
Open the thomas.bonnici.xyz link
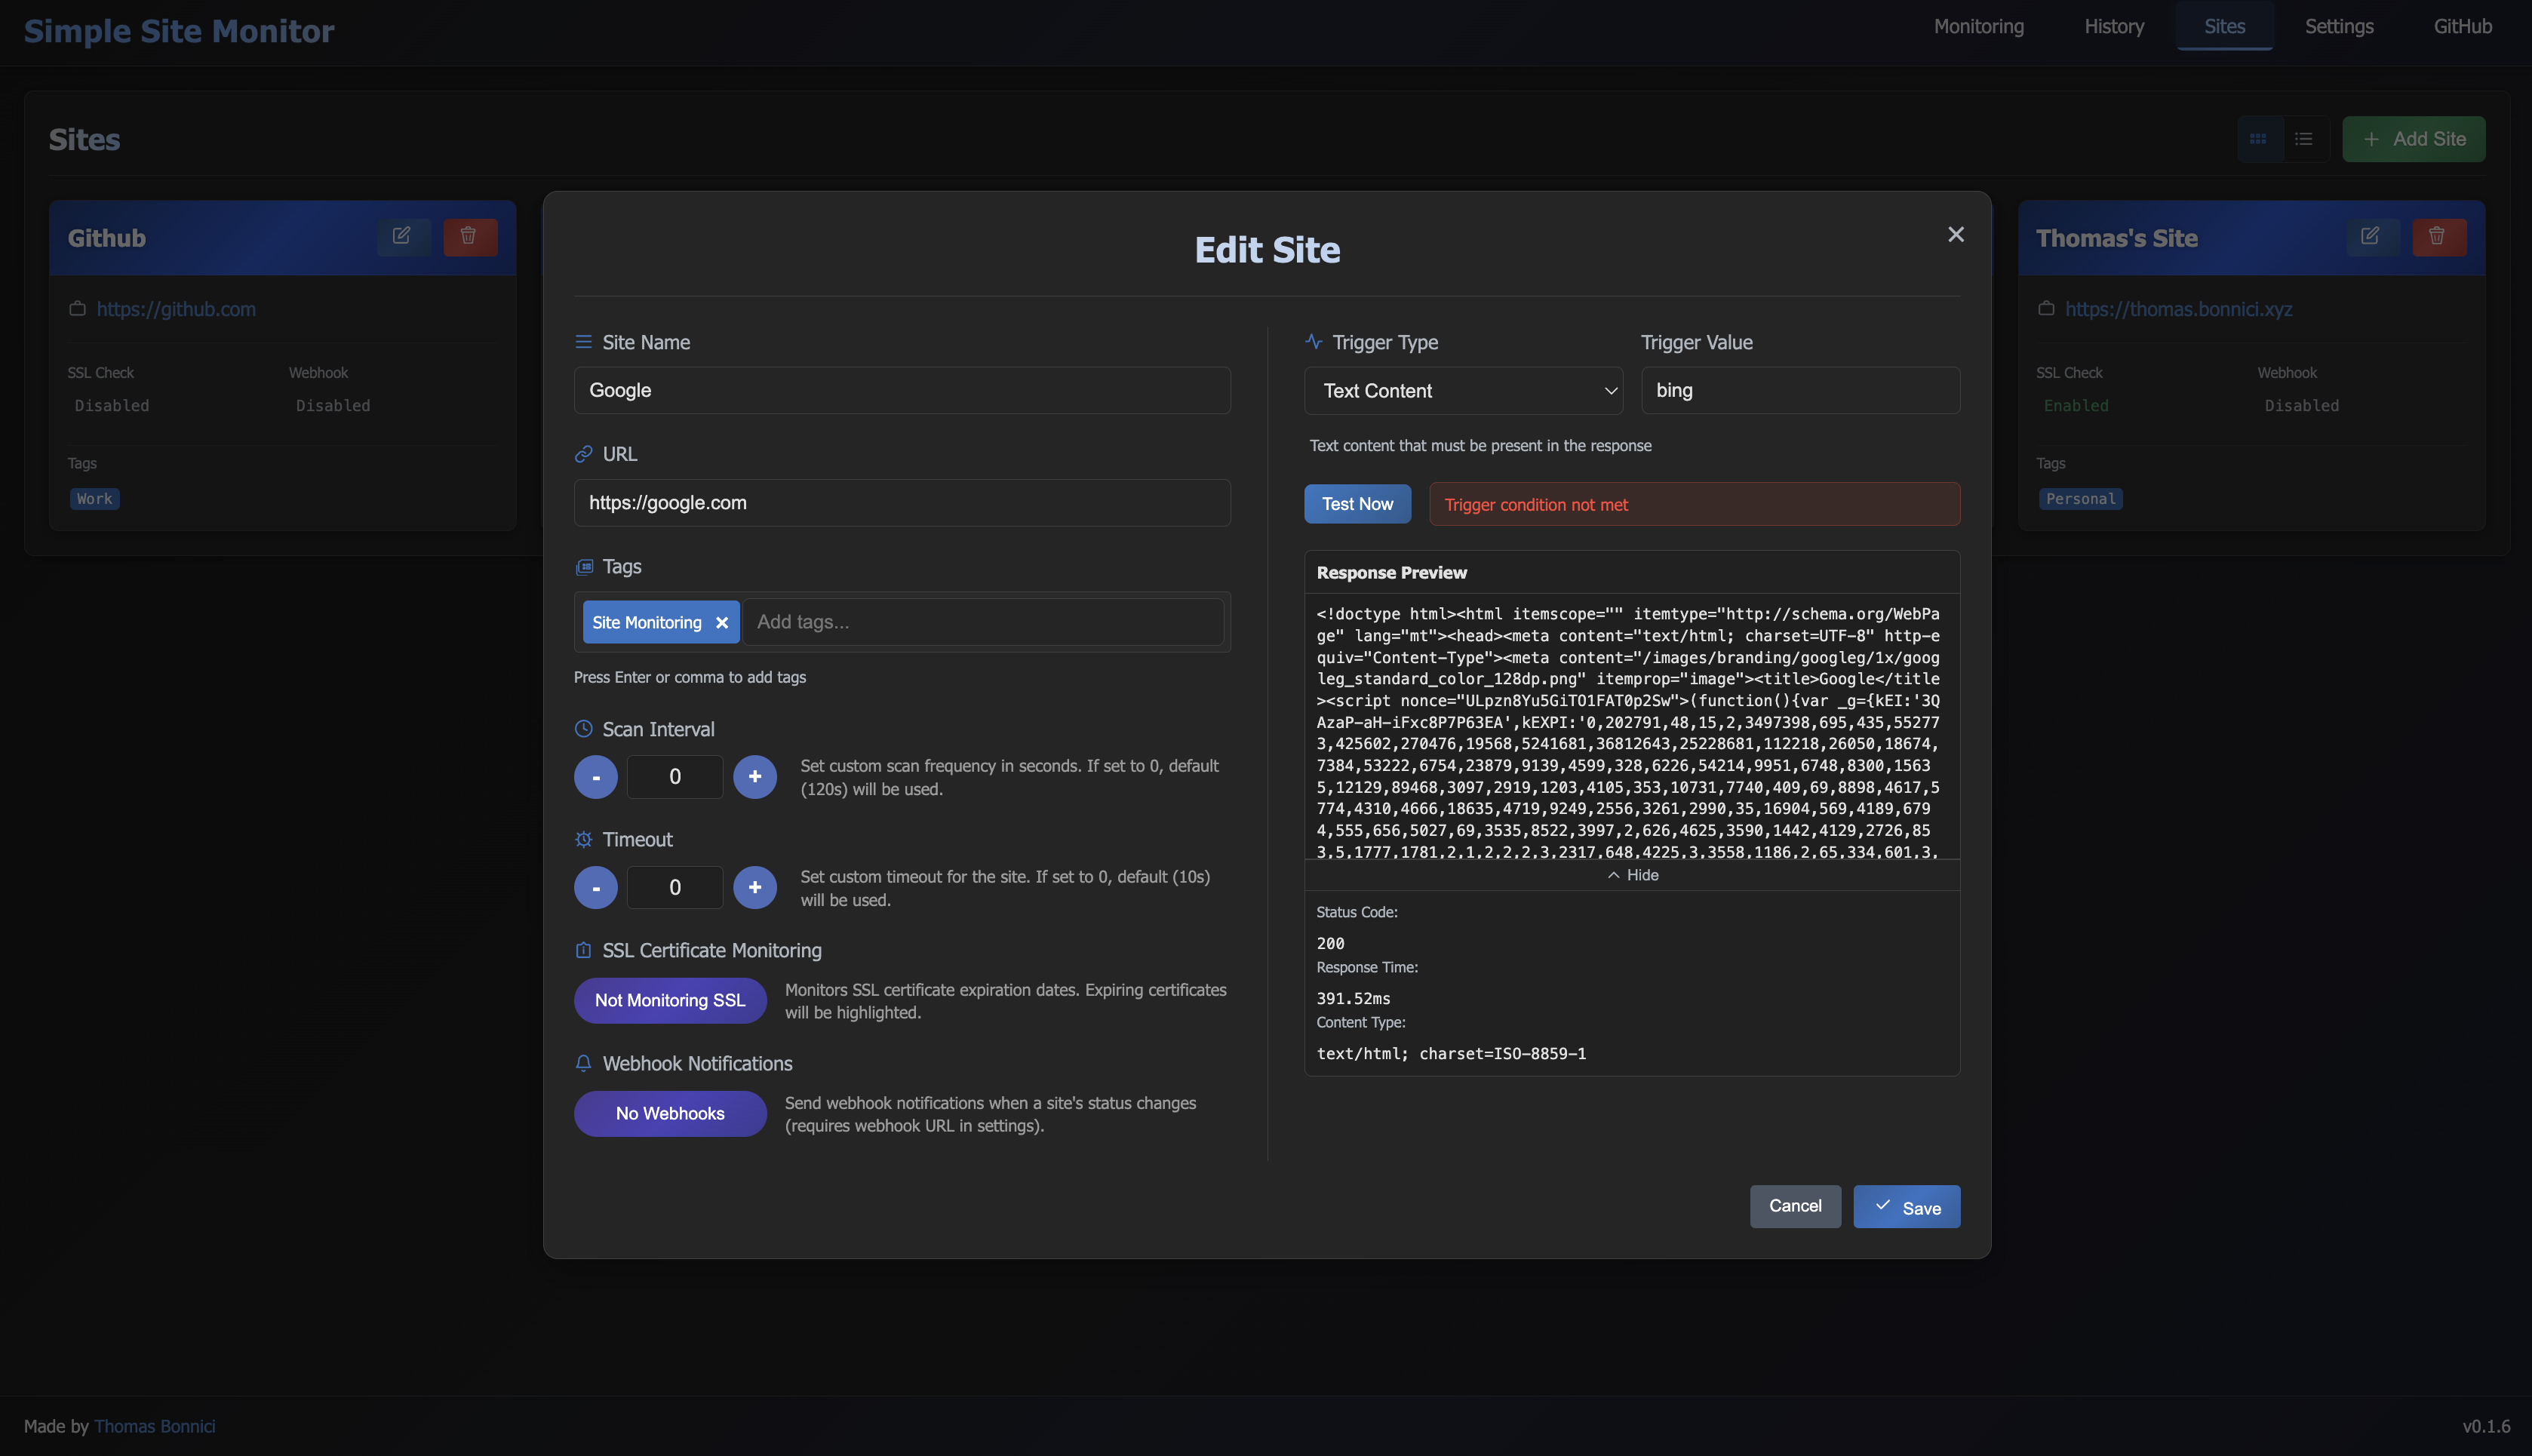(2179, 310)
